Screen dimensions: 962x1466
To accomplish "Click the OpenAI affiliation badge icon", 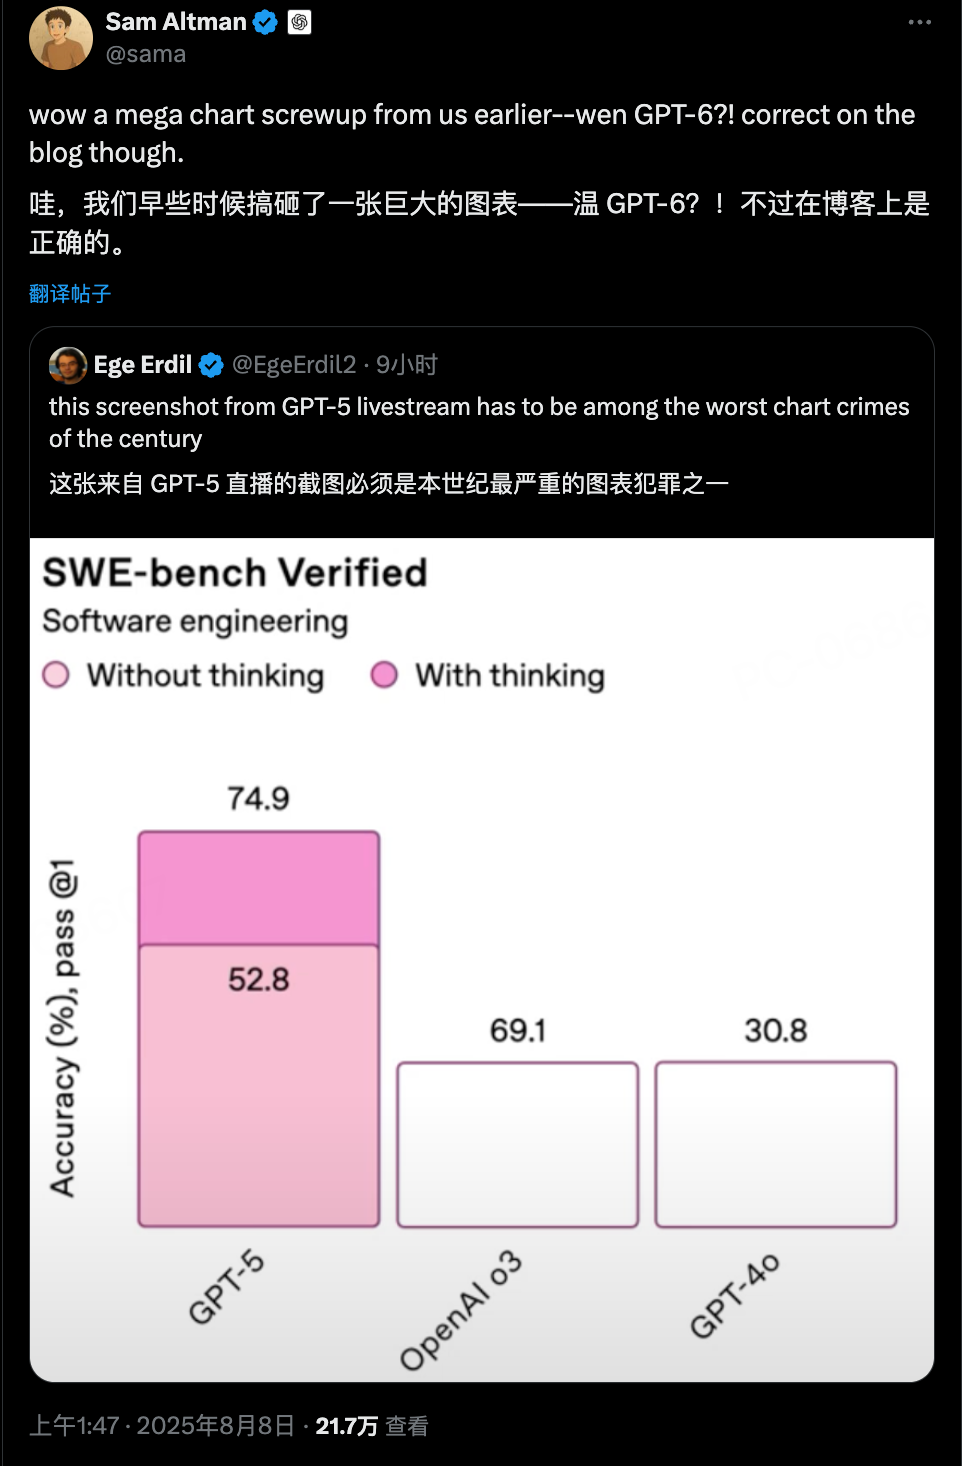I will pyautogui.click(x=299, y=22).
